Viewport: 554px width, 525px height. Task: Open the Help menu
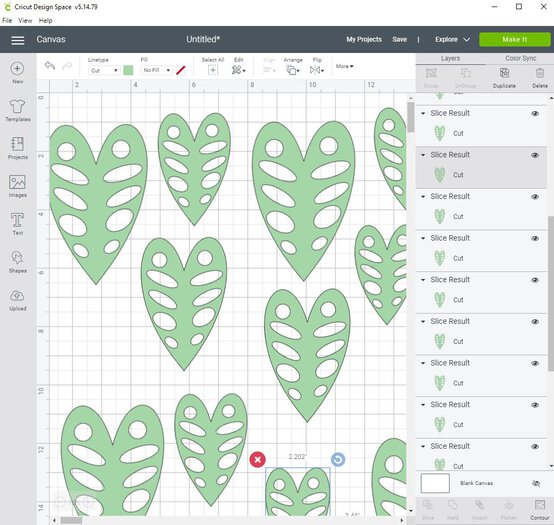tap(46, 21)
